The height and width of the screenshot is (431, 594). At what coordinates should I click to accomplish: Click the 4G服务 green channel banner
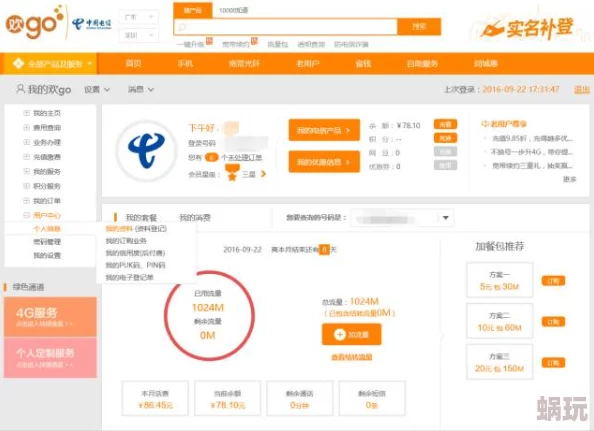[x=50, y=317]
